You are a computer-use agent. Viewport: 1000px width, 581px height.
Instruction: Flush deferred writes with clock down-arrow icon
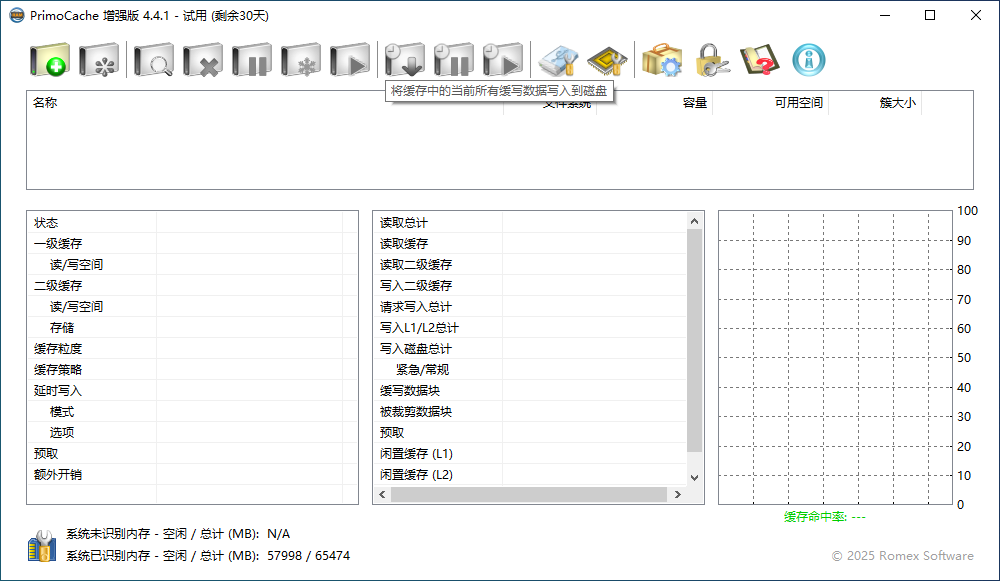pos(405,61)
